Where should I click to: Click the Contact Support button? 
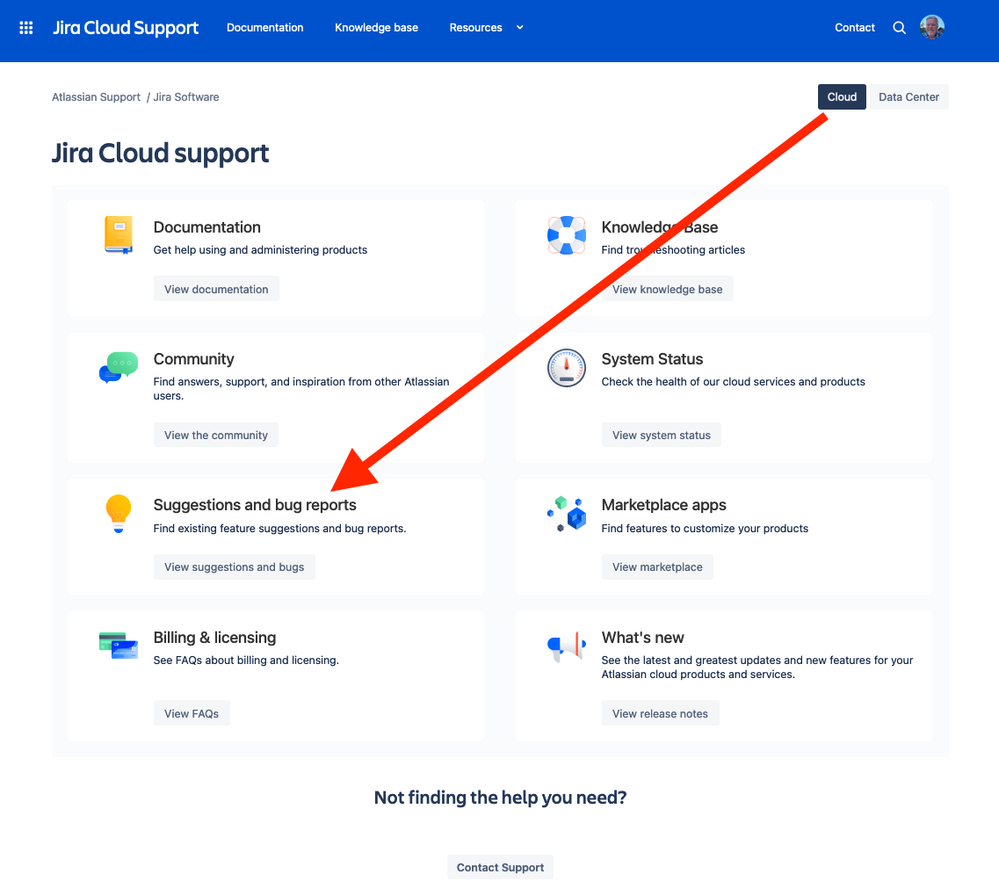(x=500, y=867)
